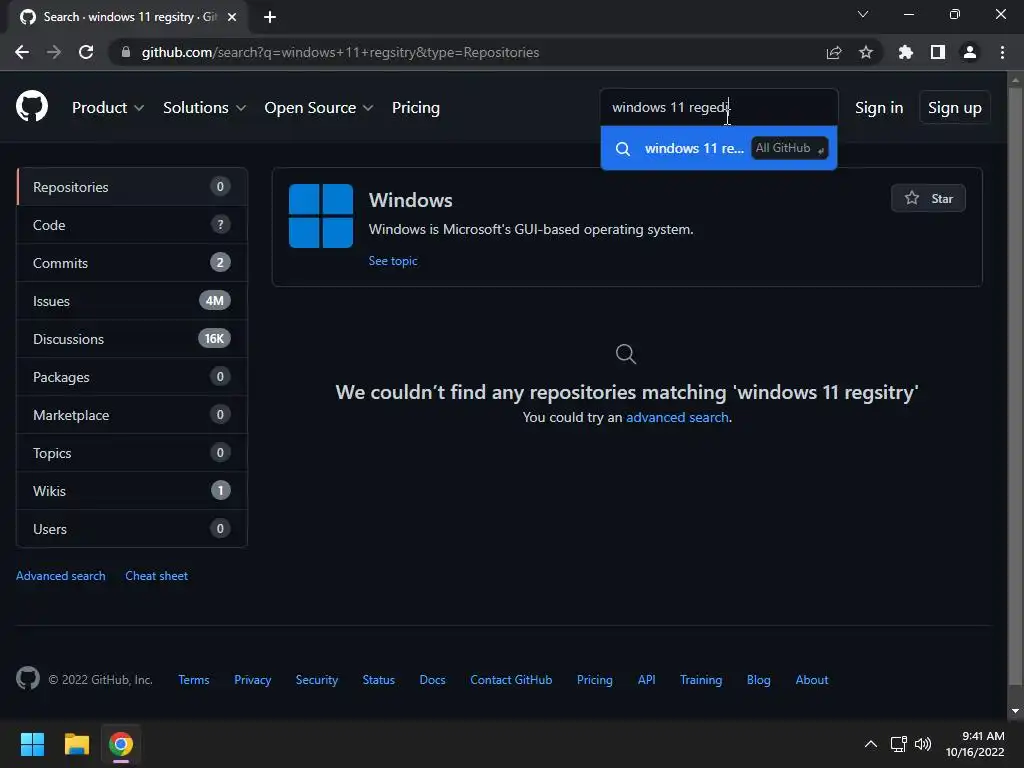
Task: Open a new browser tab
Action: (x=270, y=17)
